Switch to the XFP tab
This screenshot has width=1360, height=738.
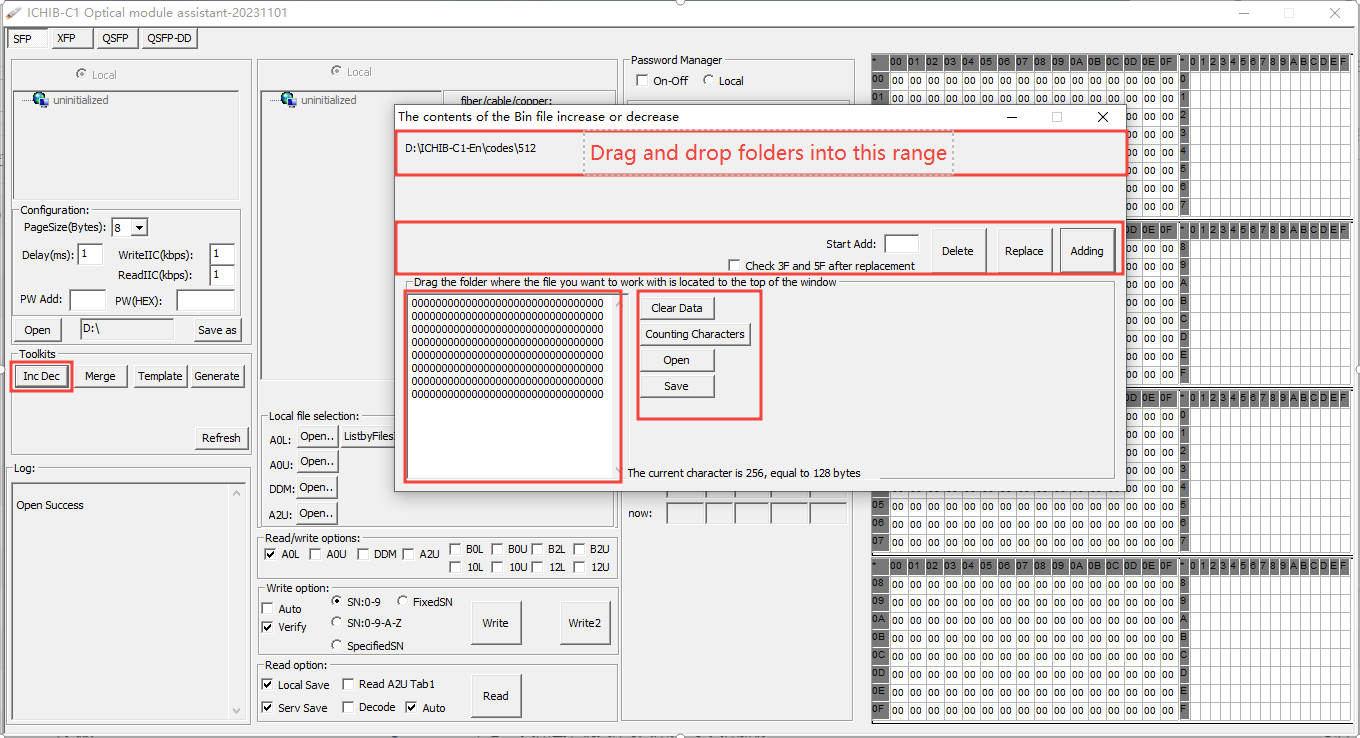coord(70,38)
